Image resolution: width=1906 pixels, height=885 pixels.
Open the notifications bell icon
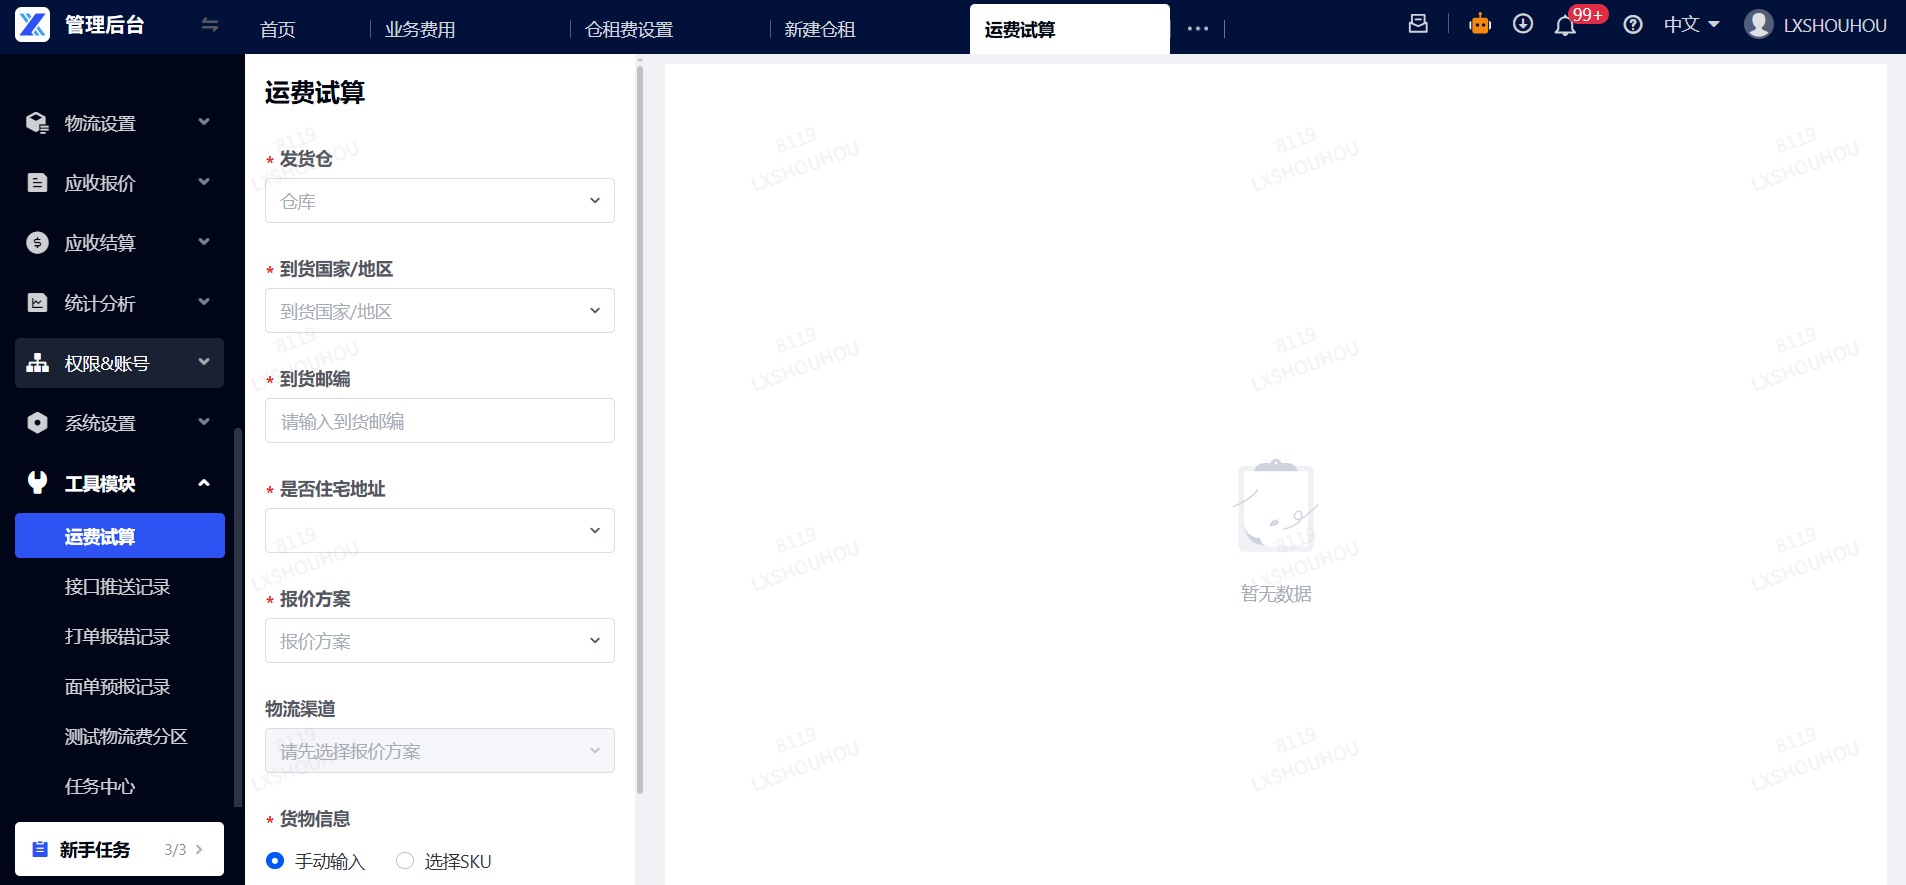click(x=1565, y=26)
